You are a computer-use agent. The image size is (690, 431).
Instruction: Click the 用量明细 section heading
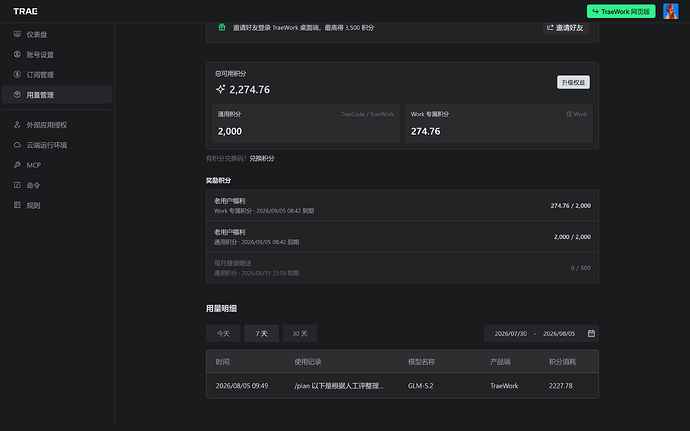click(x=221, y=309)
